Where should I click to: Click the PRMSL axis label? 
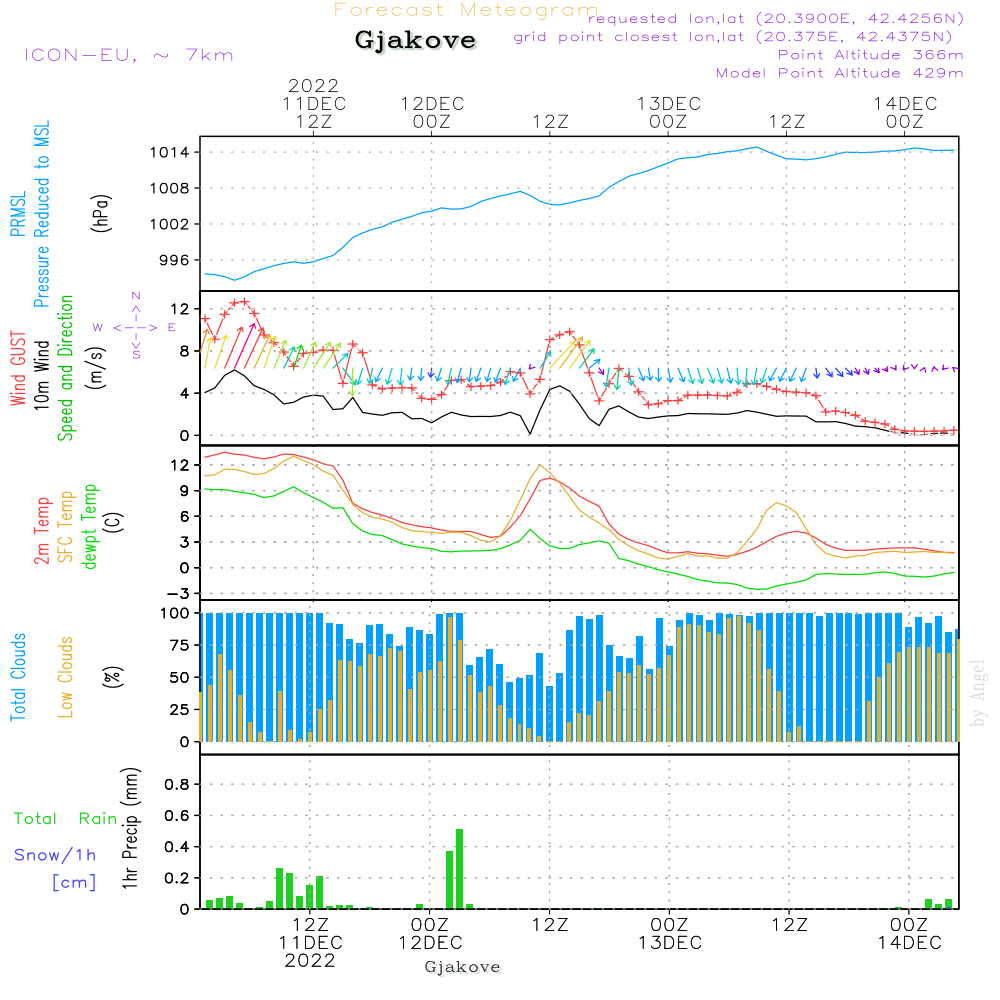18,214
